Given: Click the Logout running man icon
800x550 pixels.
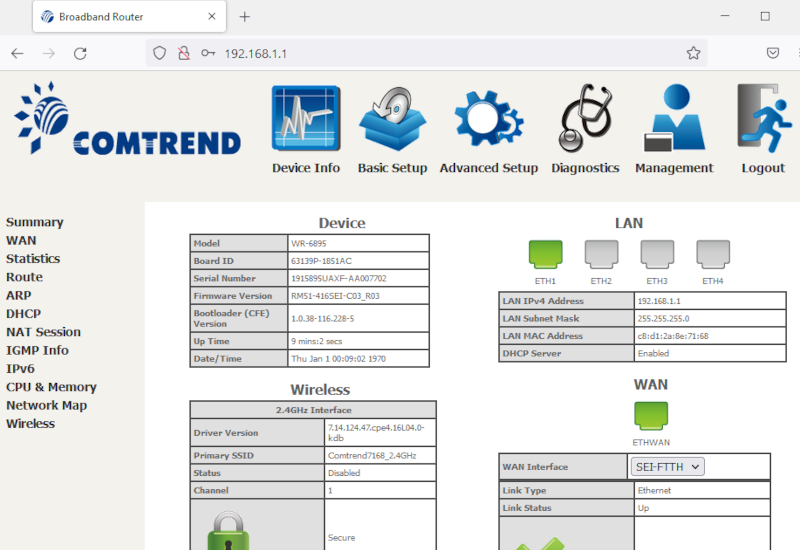Looking at the screenshot, I should click(x=763, y=119).
